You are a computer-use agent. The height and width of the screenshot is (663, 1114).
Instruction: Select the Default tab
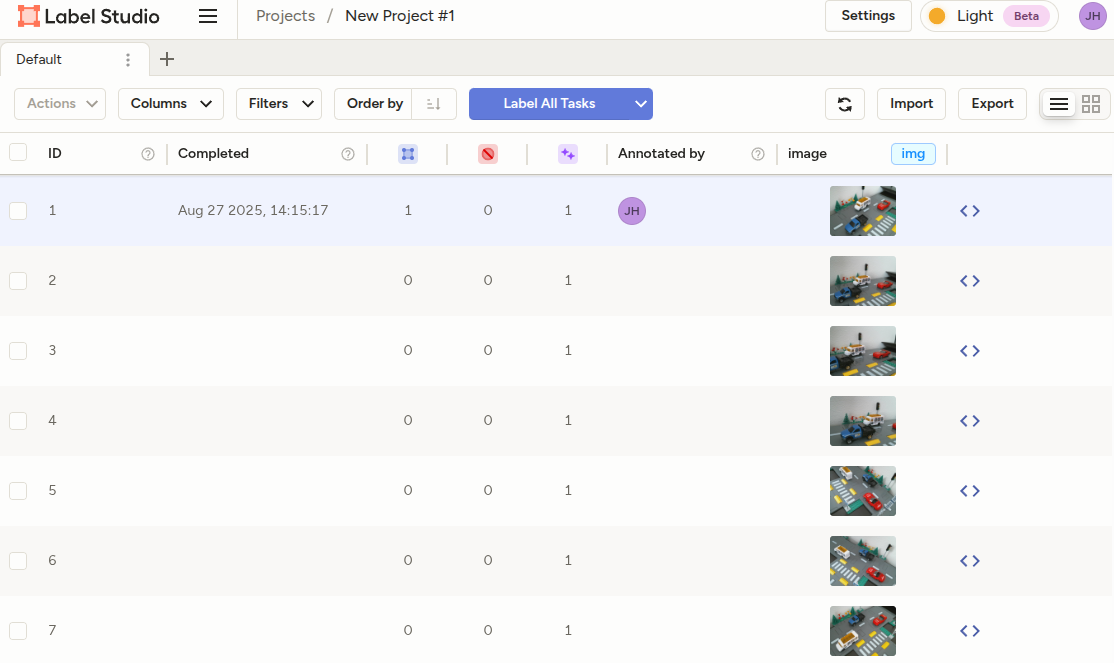[x=40, y=60]
